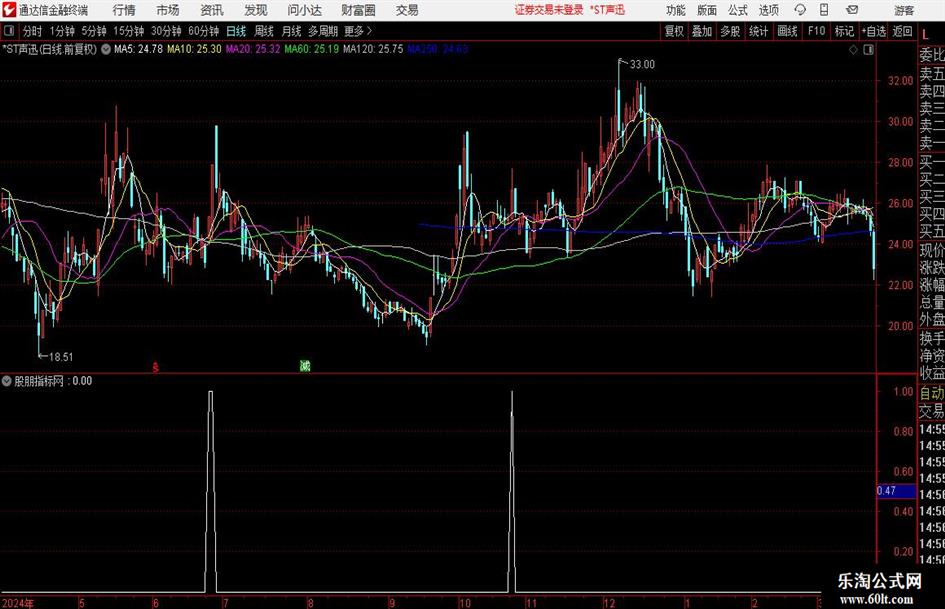
Task: Open the mail envelope icon
Action: (x=852, y=10)
